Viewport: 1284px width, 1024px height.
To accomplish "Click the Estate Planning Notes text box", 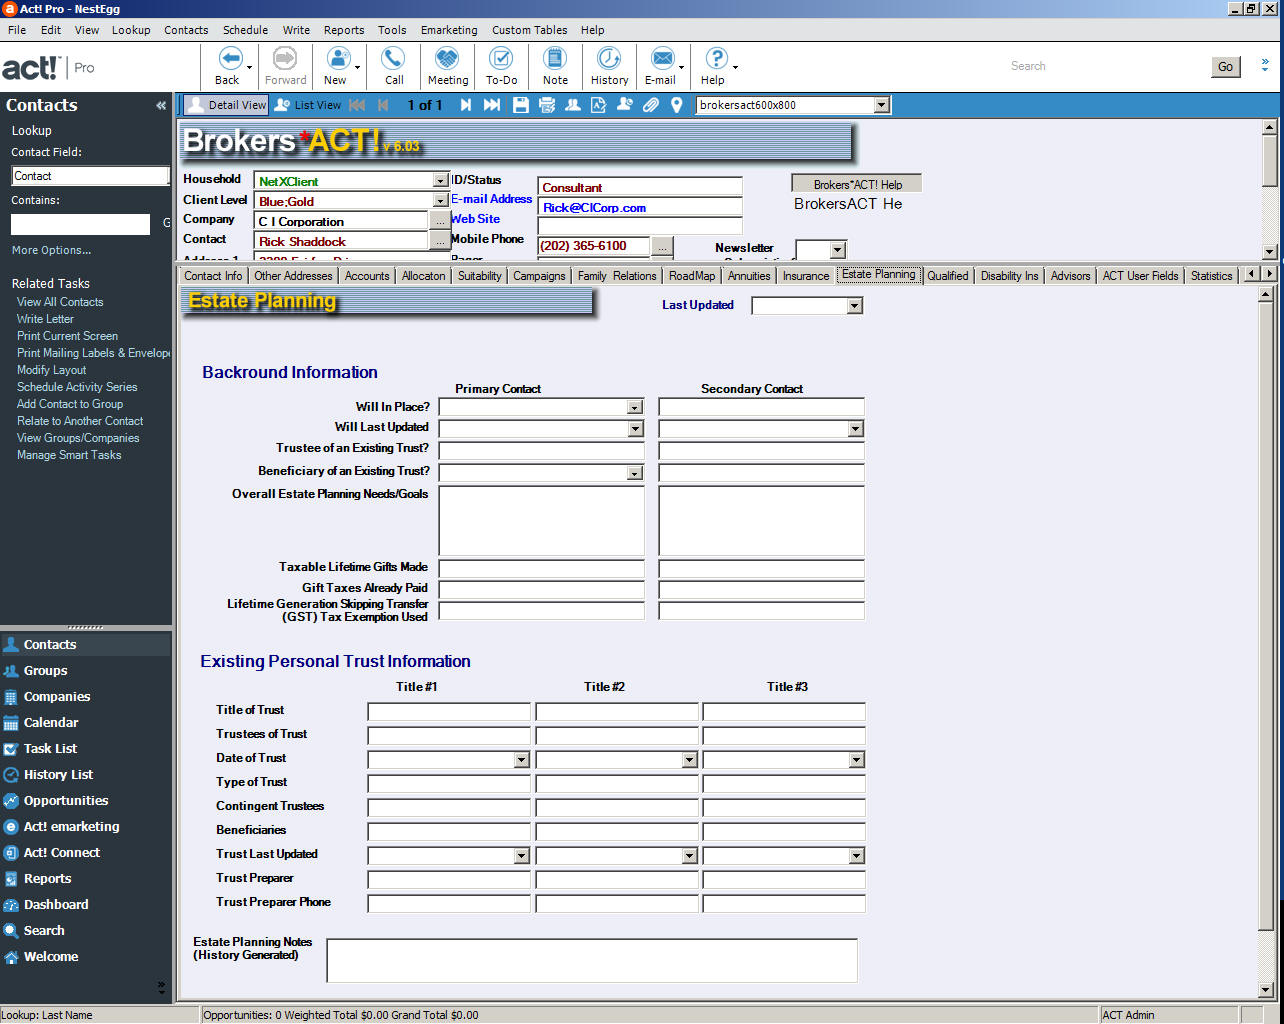I will coord(592,961).
